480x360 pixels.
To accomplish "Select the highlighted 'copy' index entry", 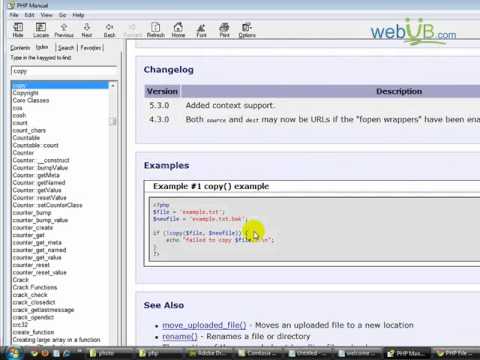I will (x=60, y=85).
